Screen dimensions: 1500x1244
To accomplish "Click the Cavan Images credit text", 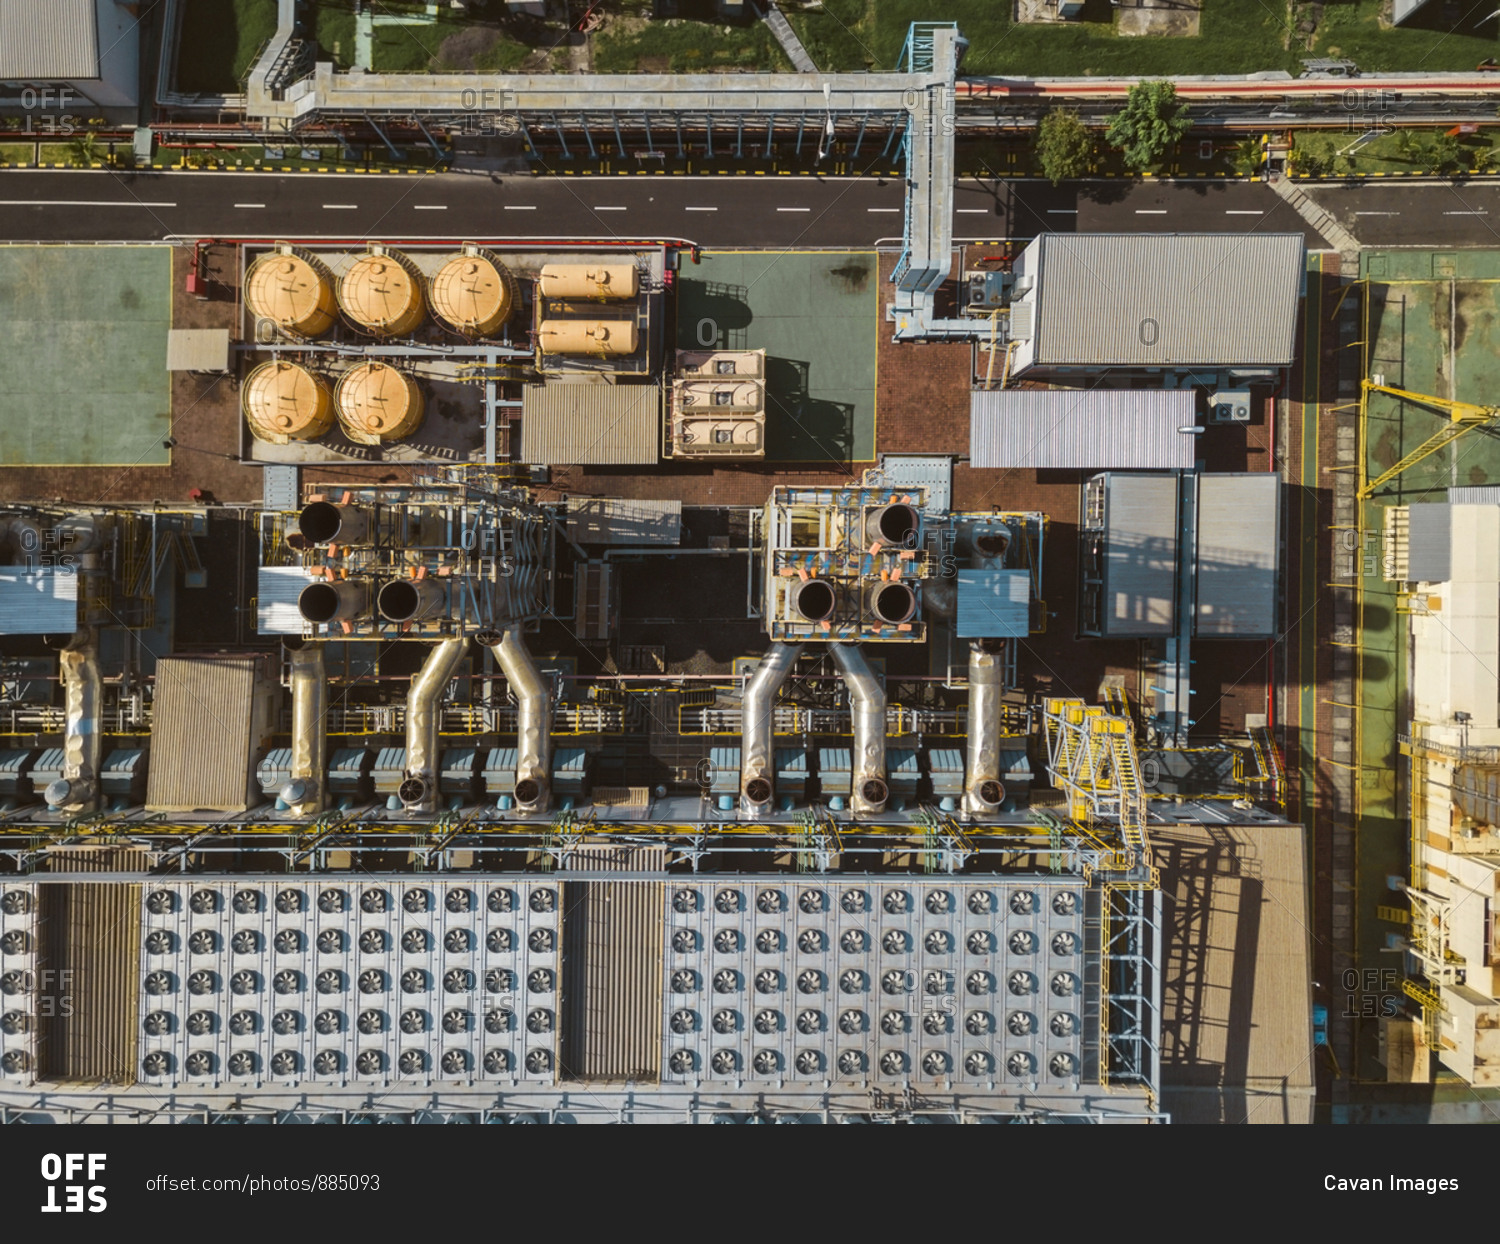I will tap(1390, 1183).
